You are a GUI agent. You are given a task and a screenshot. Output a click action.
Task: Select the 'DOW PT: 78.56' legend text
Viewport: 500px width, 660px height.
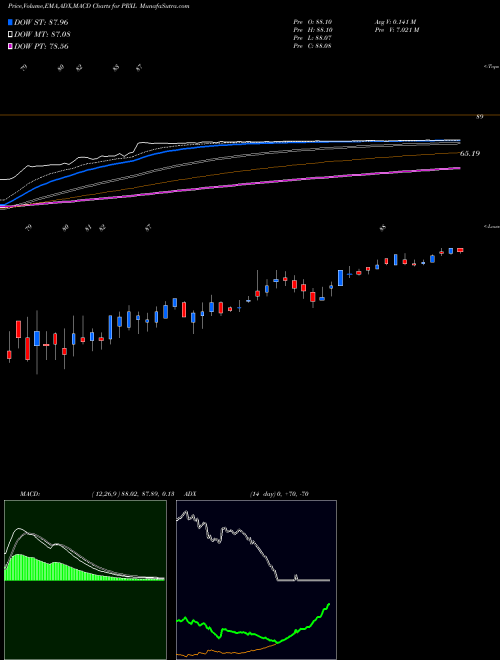click(x=41, y=46)
